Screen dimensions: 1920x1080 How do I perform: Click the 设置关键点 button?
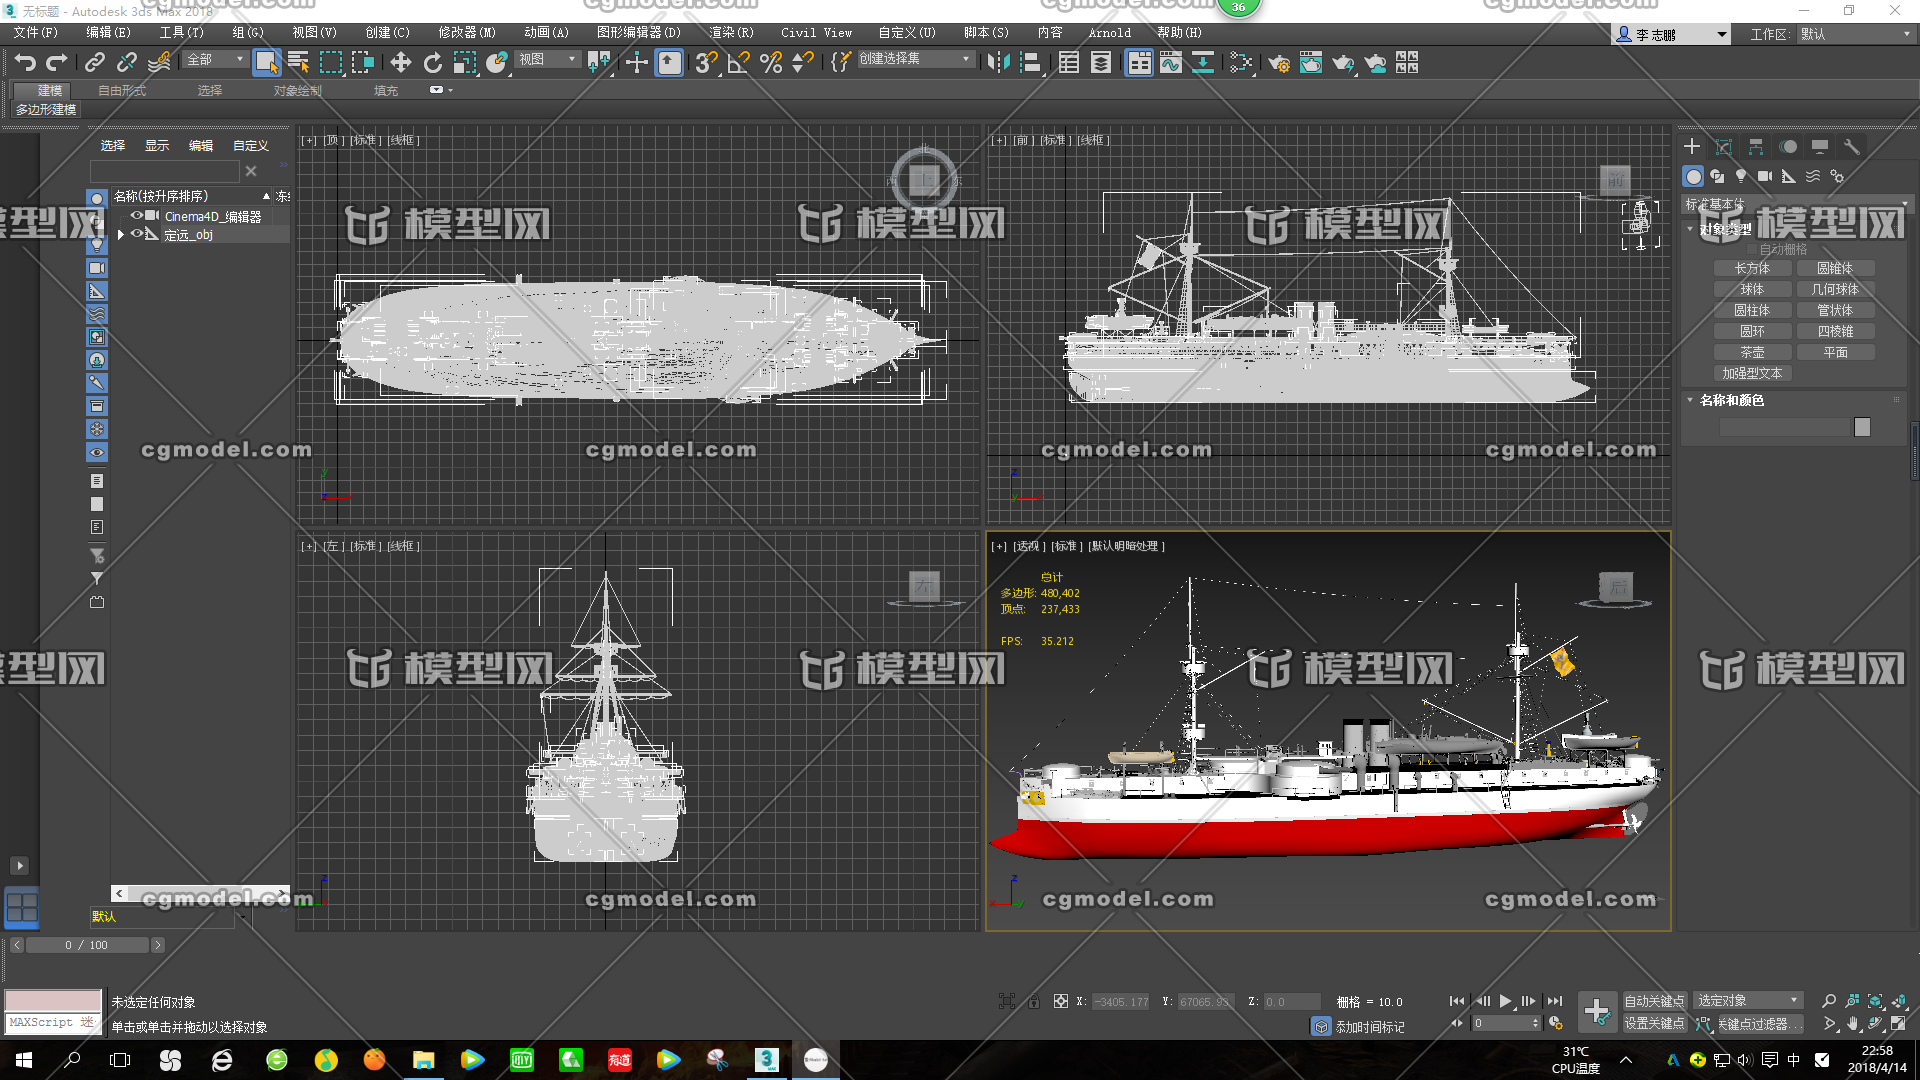1654,1023
